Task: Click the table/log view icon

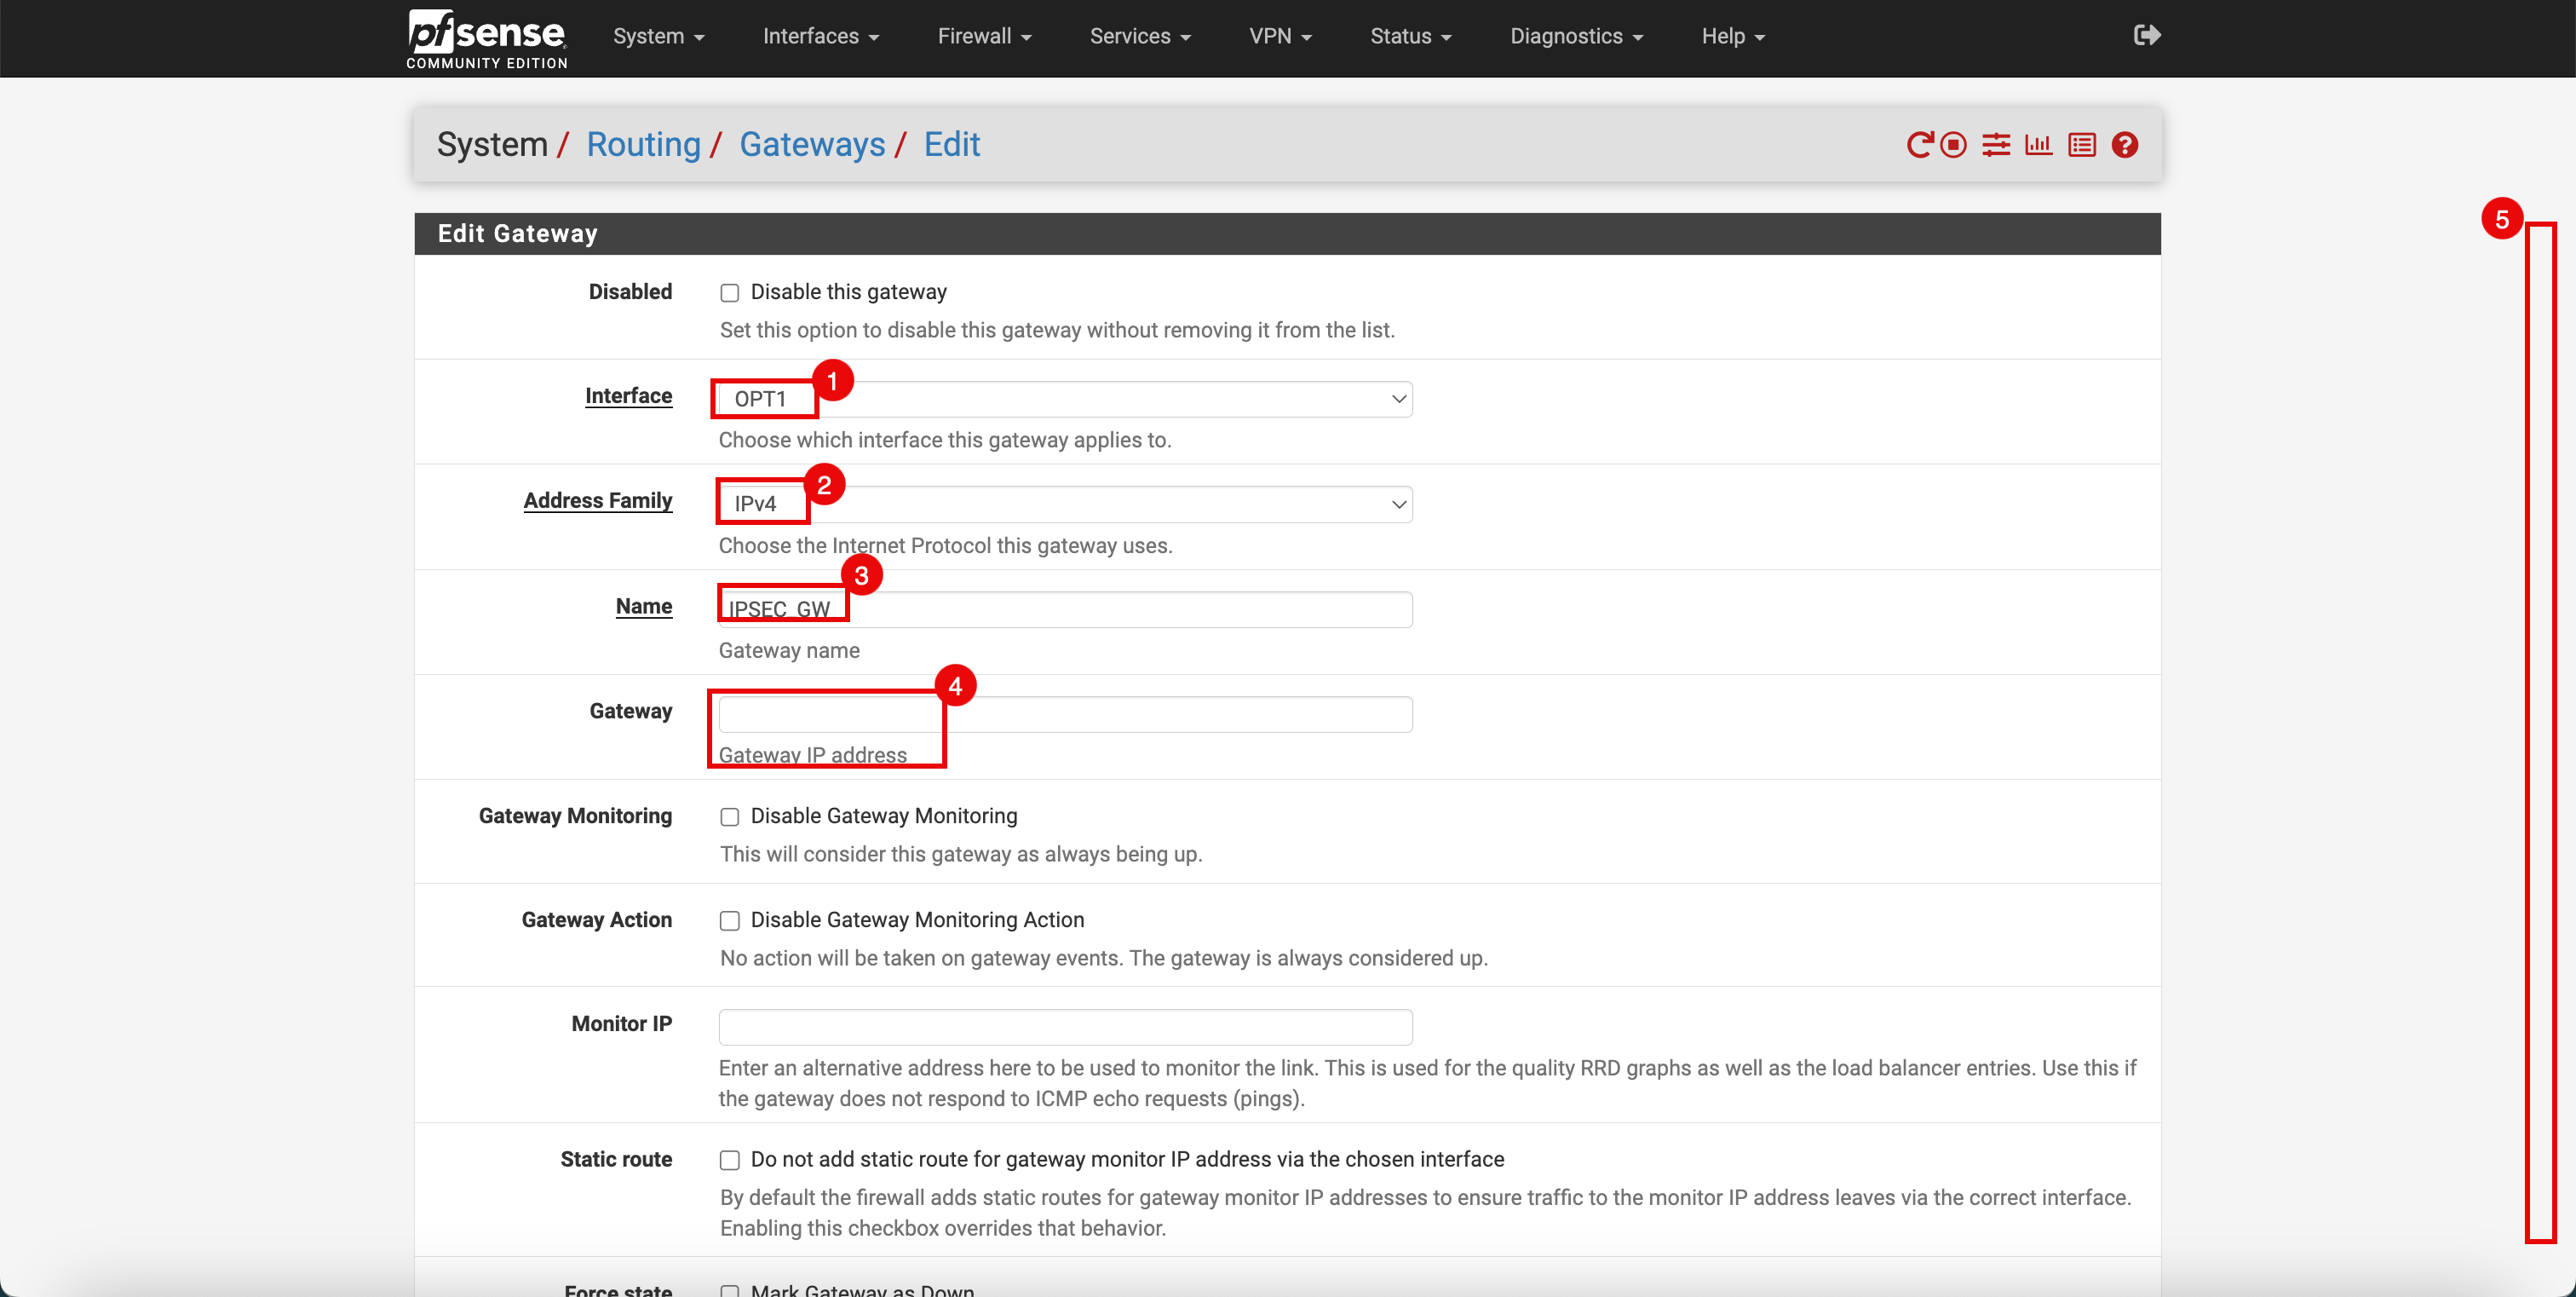Action: click(2080, 144)
